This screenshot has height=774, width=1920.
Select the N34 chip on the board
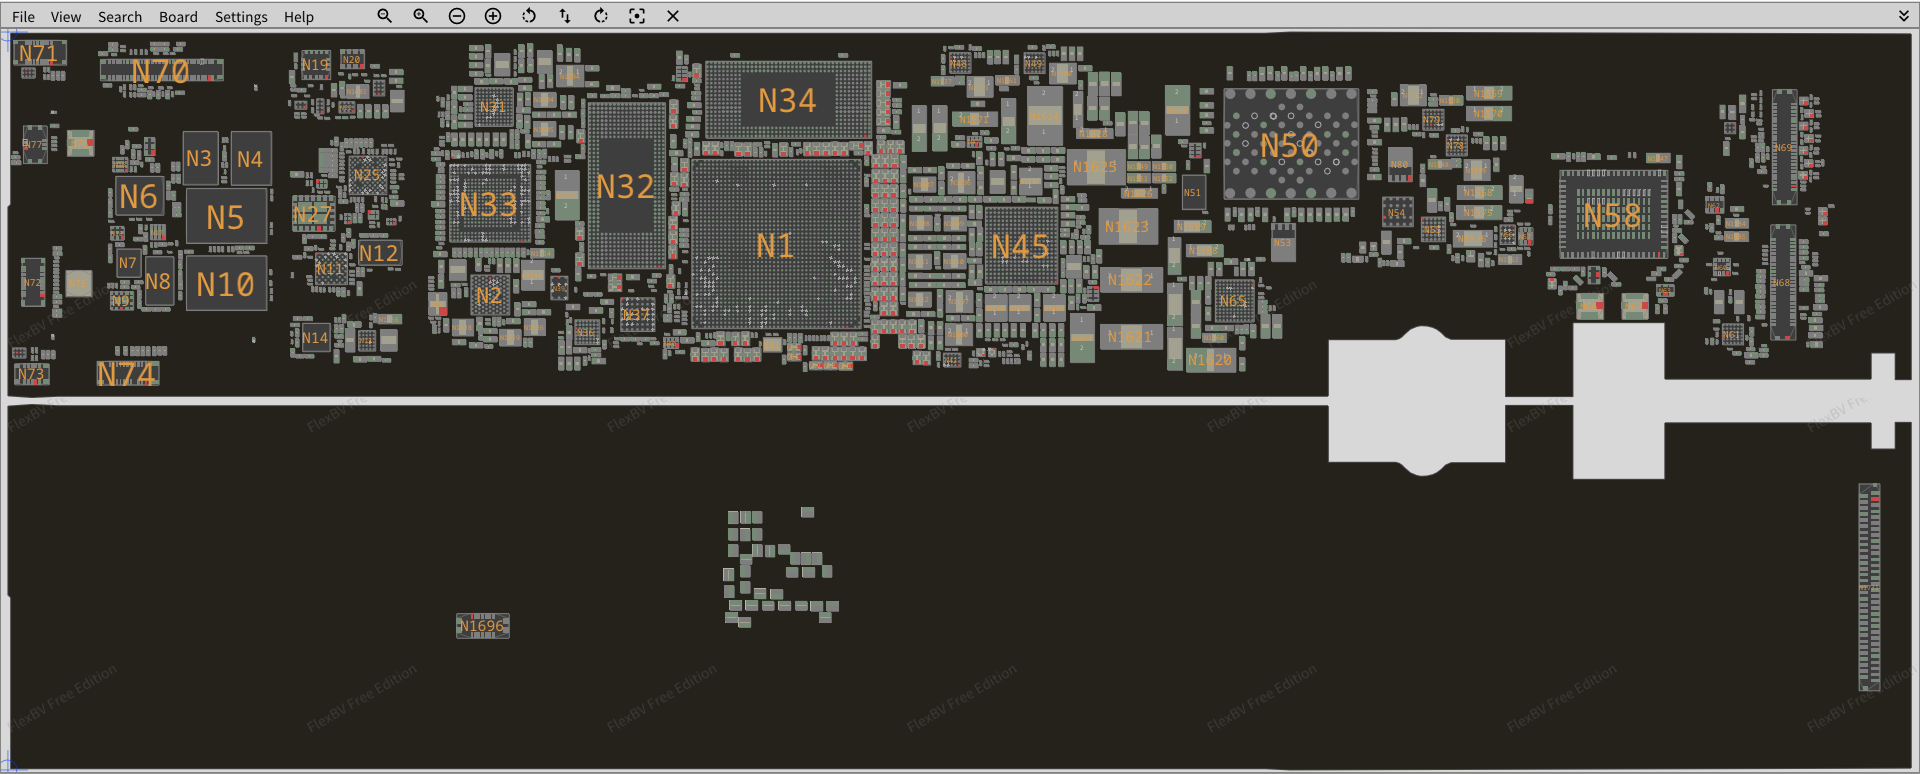pyautogui.click(x=787, y=101)
